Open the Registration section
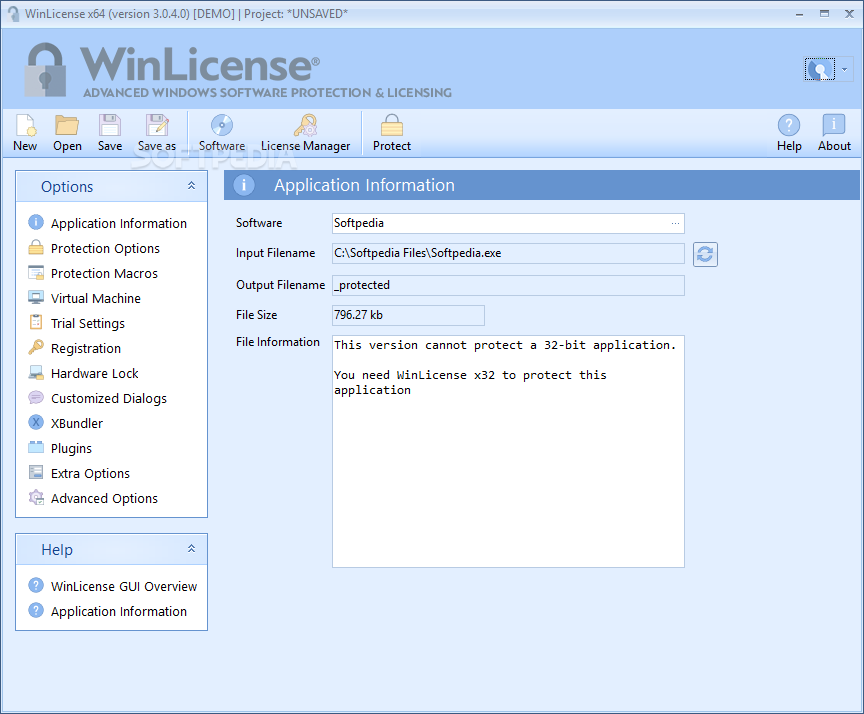The height and width of the screenshot is (714, 864). pos(86,348)
